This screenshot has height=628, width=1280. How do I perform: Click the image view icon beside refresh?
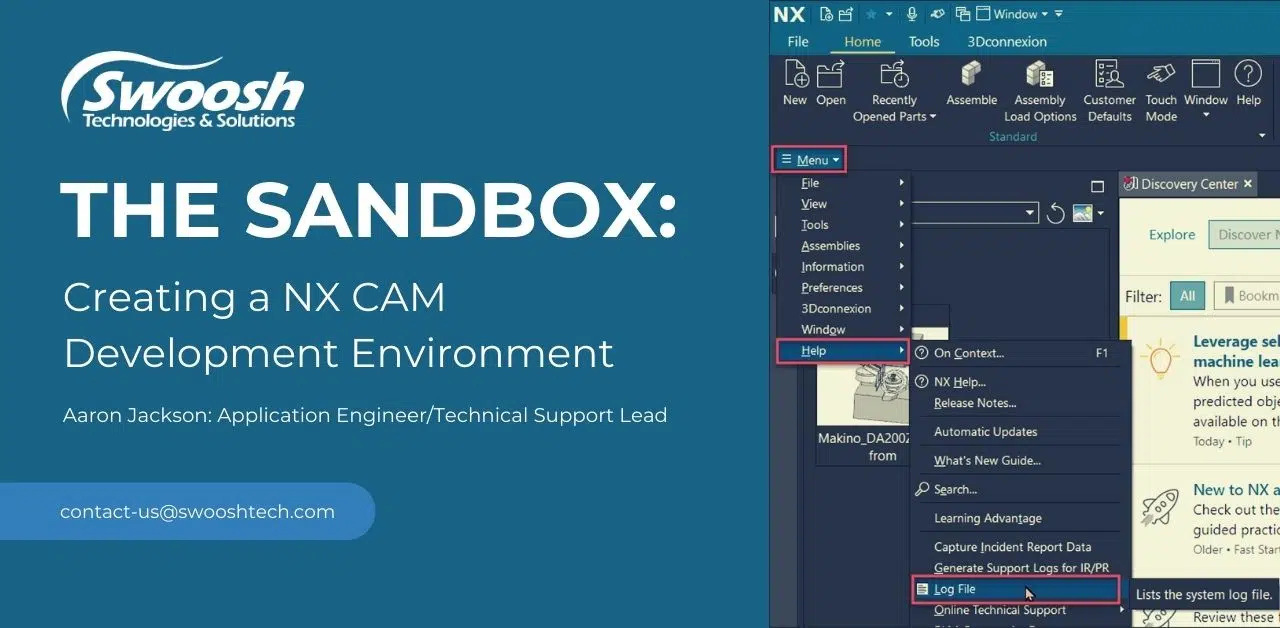[x=1082, y=213]
